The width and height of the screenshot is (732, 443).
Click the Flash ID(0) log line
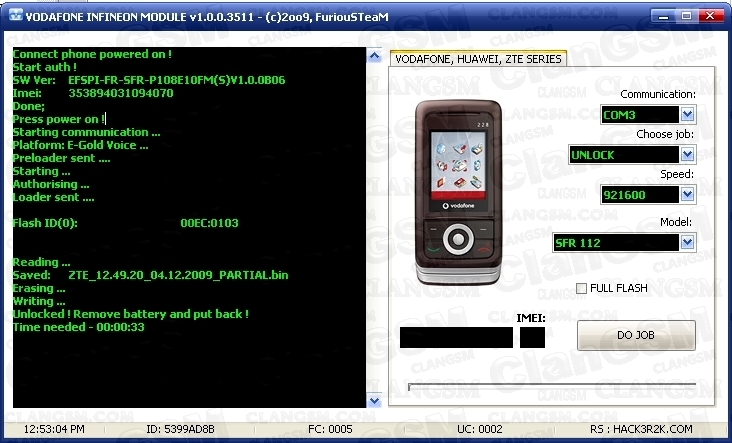click(x=126, y=223)
